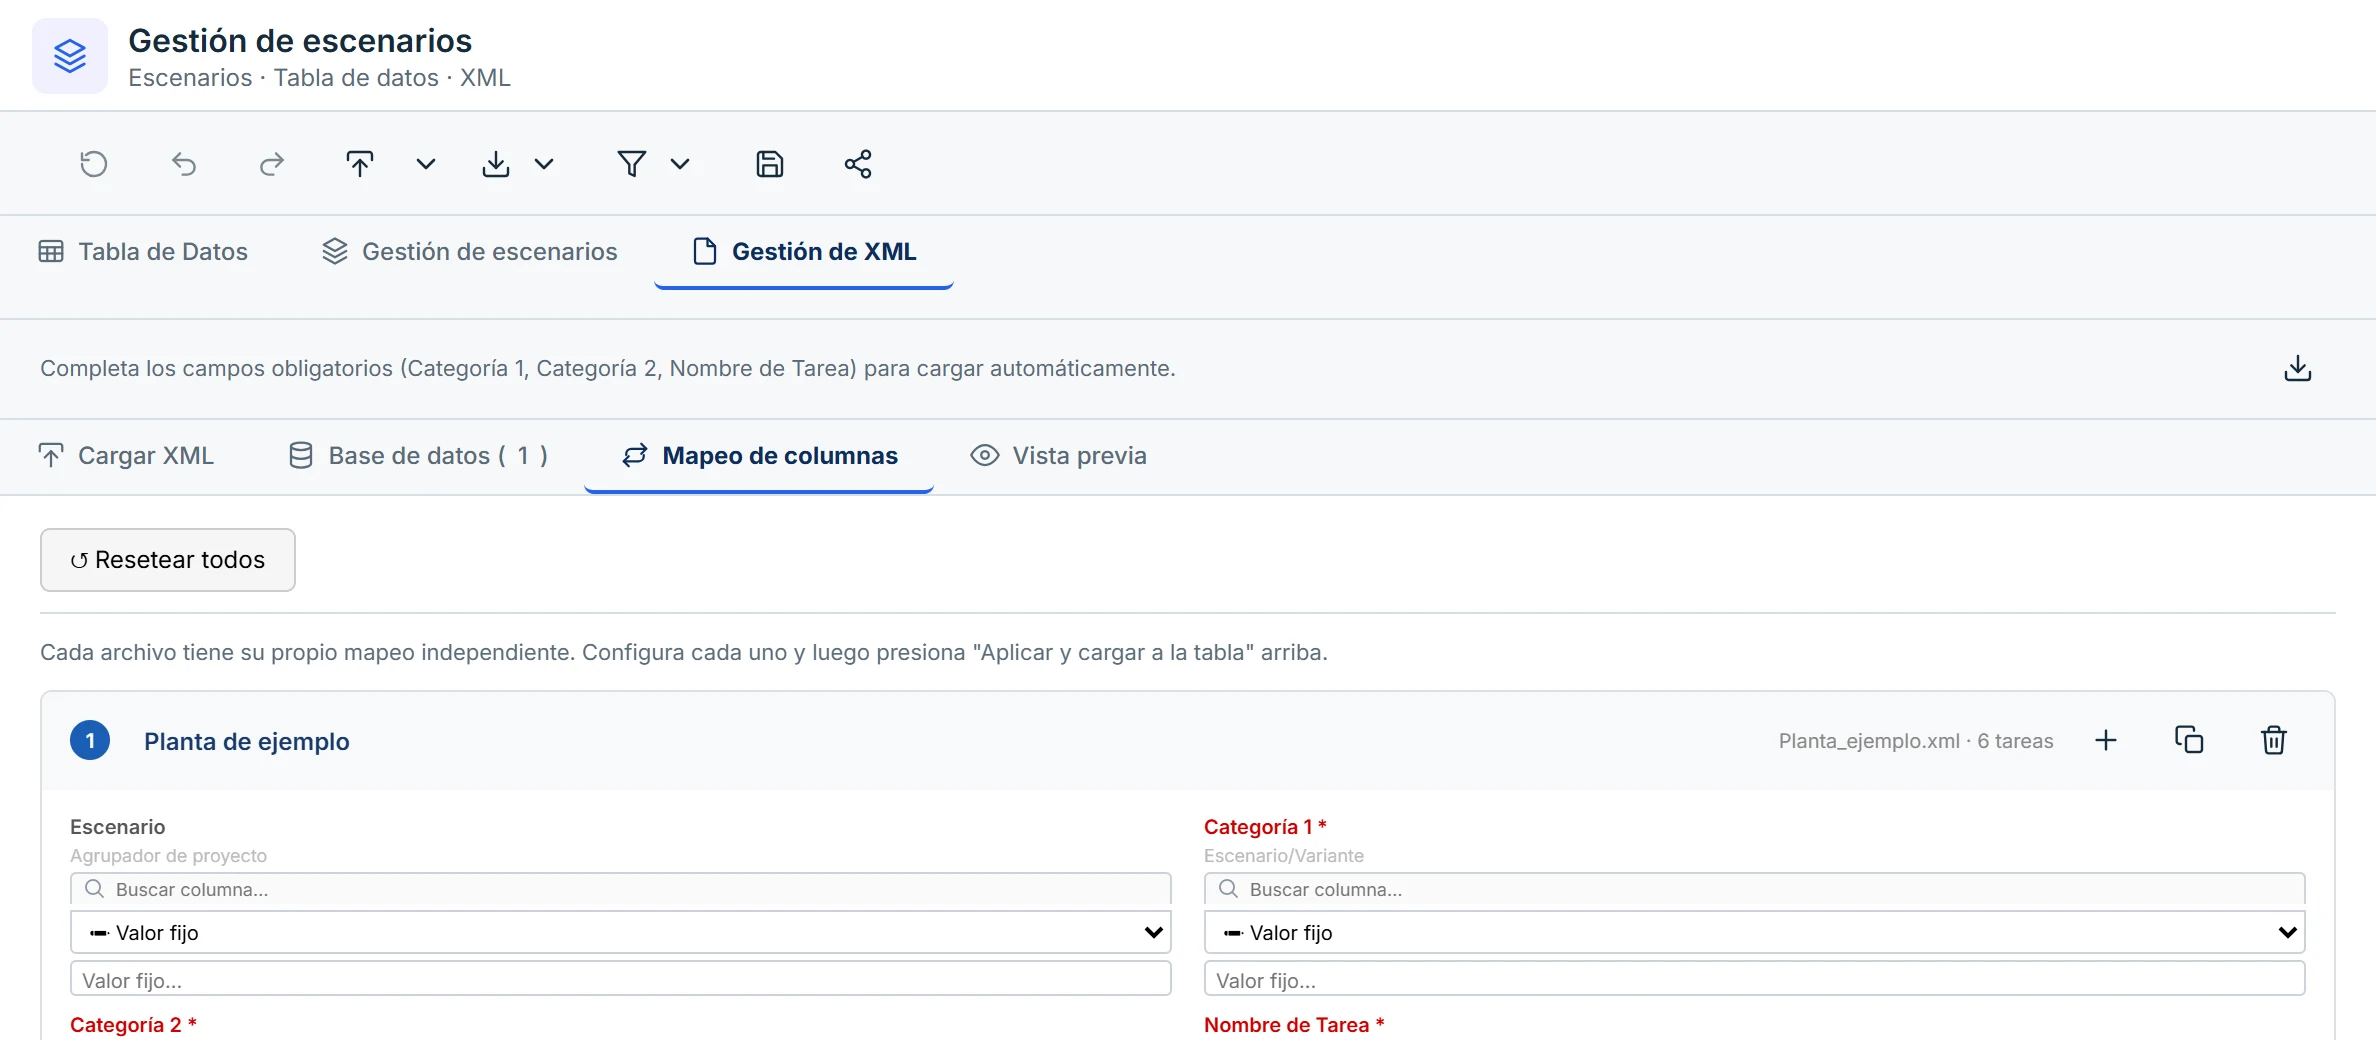
Task: Focus the Escenario Buscar columna search field
Action: (620, 889)
